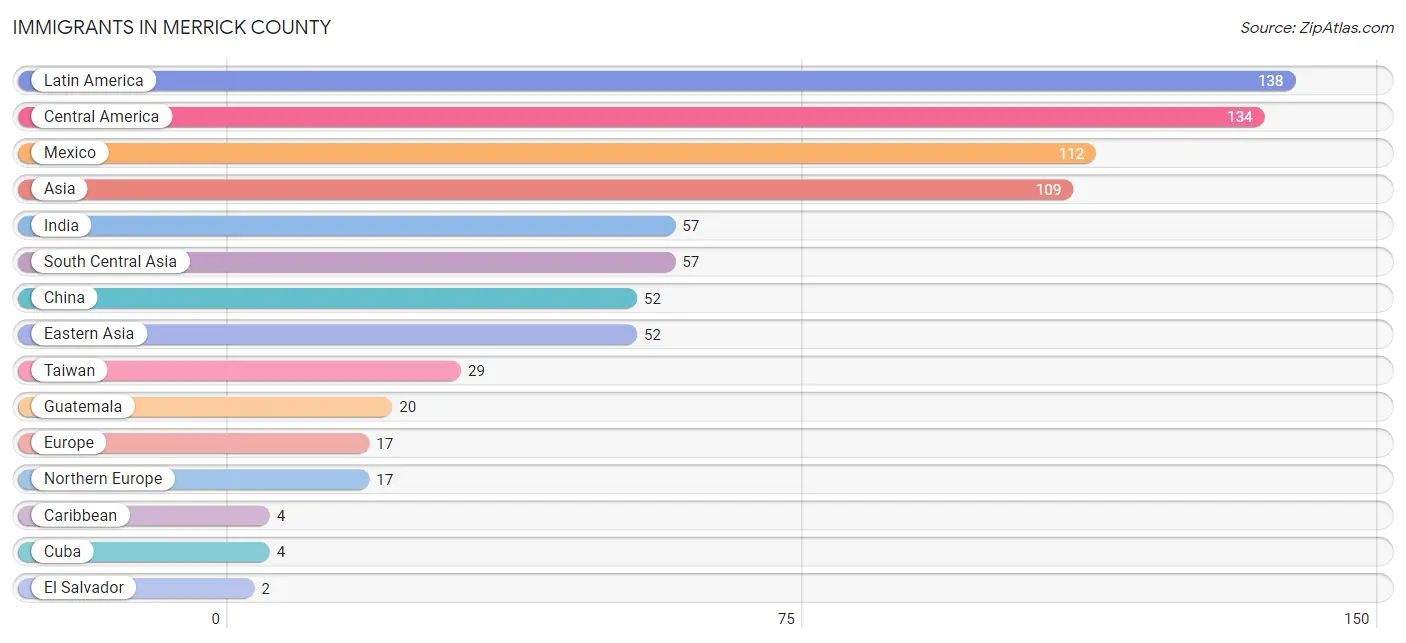Viewport: 1406px width, 643px height.
Task: Select the El Salvador bar
Action: (x=136, y=588)
